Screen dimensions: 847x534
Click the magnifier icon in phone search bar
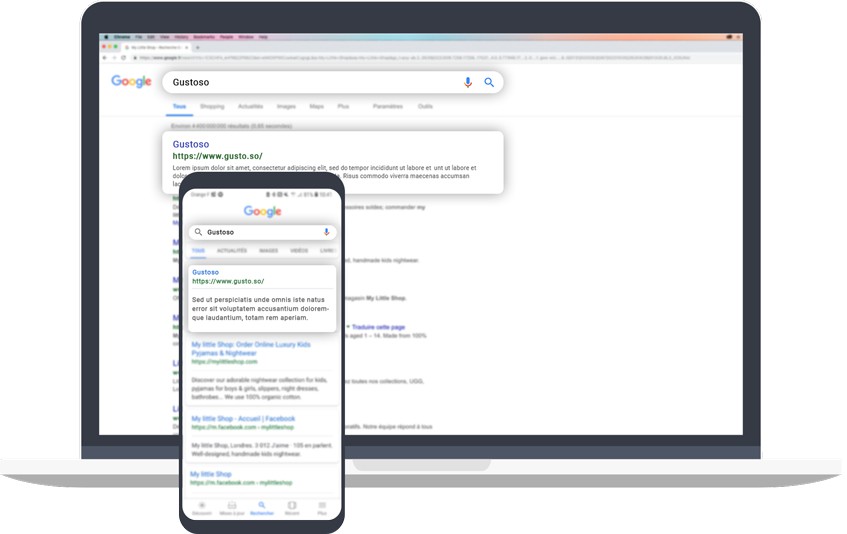pyautogui.click(x=198, y=232)
